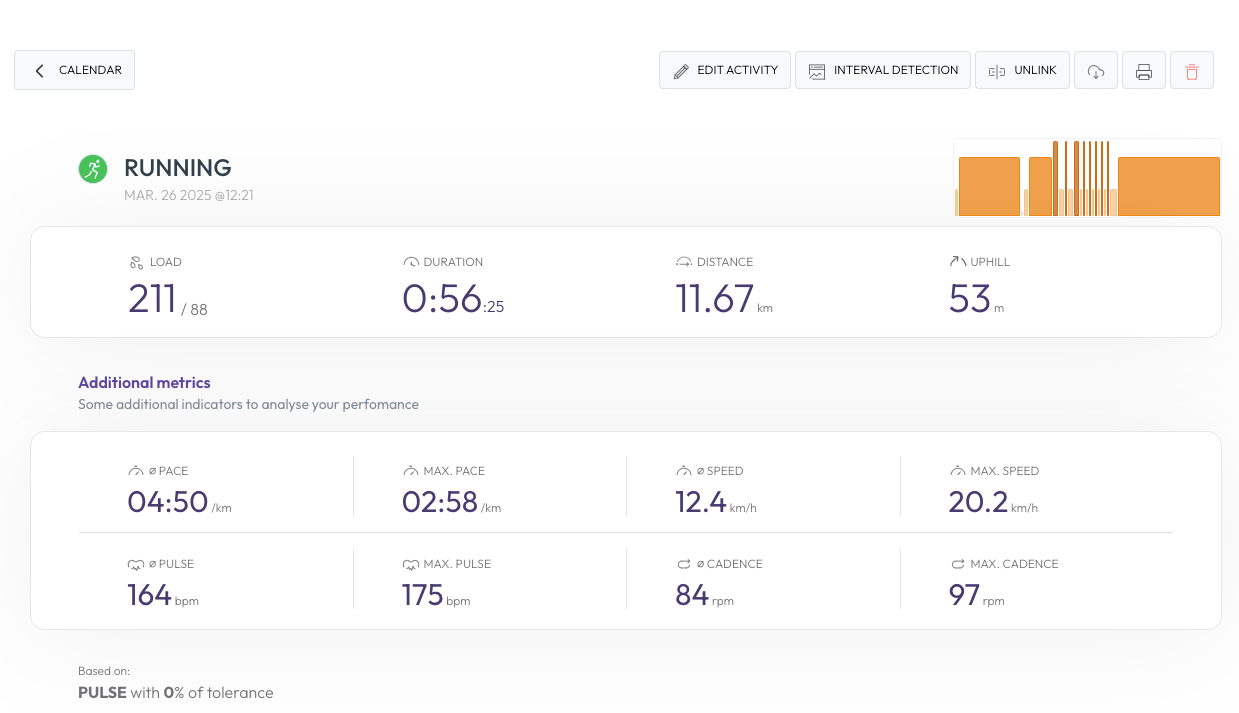
Task: Click the Unlink button
Action: [x=1022, y=70]
